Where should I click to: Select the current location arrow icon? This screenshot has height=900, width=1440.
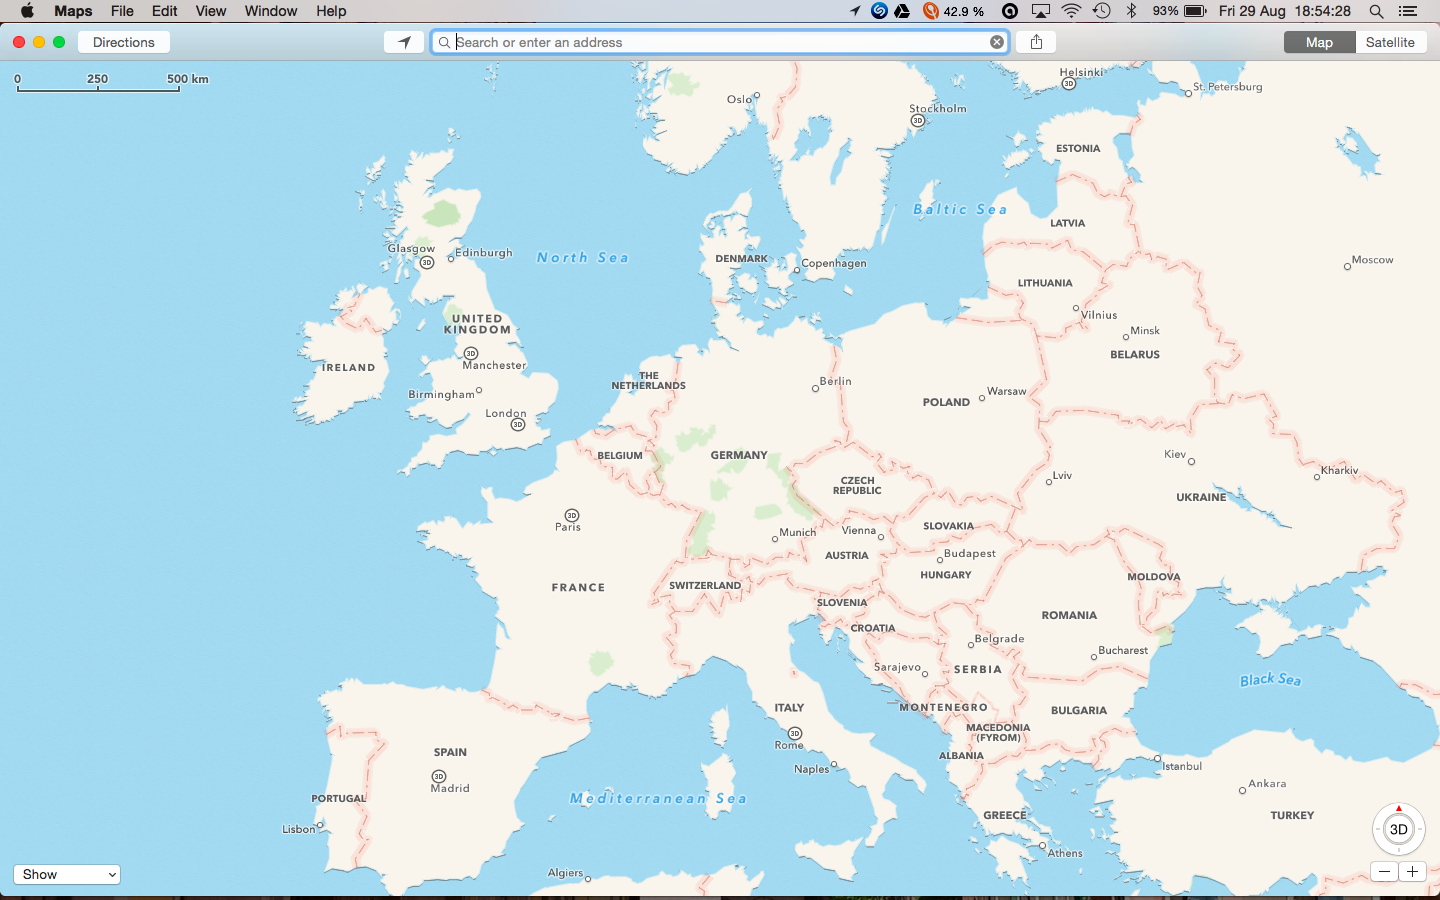click(404, 42)
